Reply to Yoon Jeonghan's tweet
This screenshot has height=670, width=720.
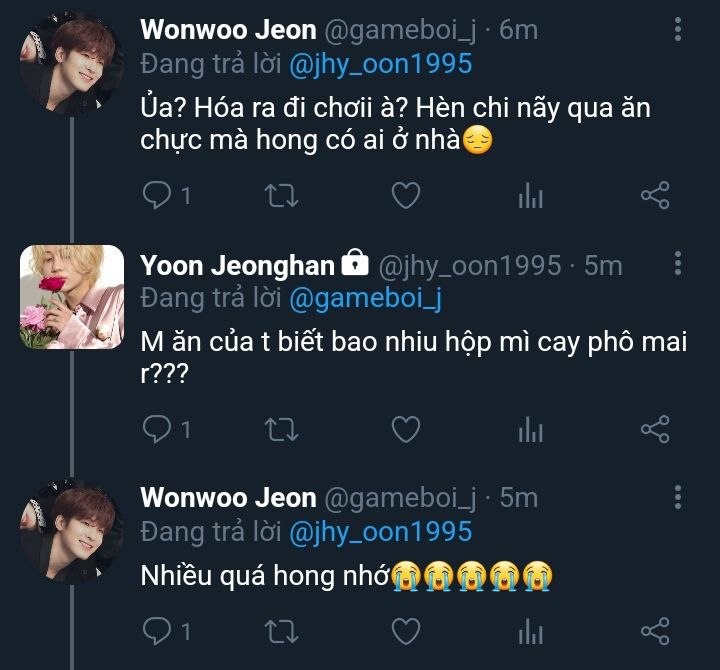click(157, 430)
